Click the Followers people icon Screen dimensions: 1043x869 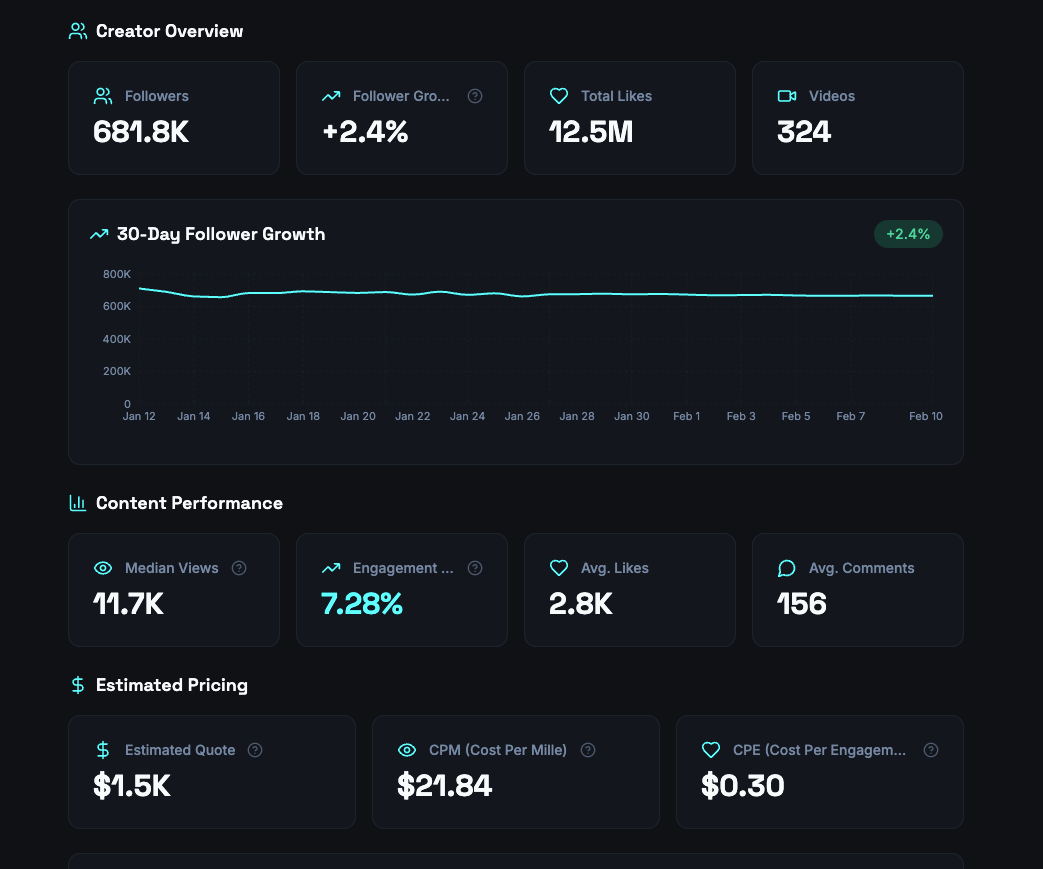coord(102,96)
